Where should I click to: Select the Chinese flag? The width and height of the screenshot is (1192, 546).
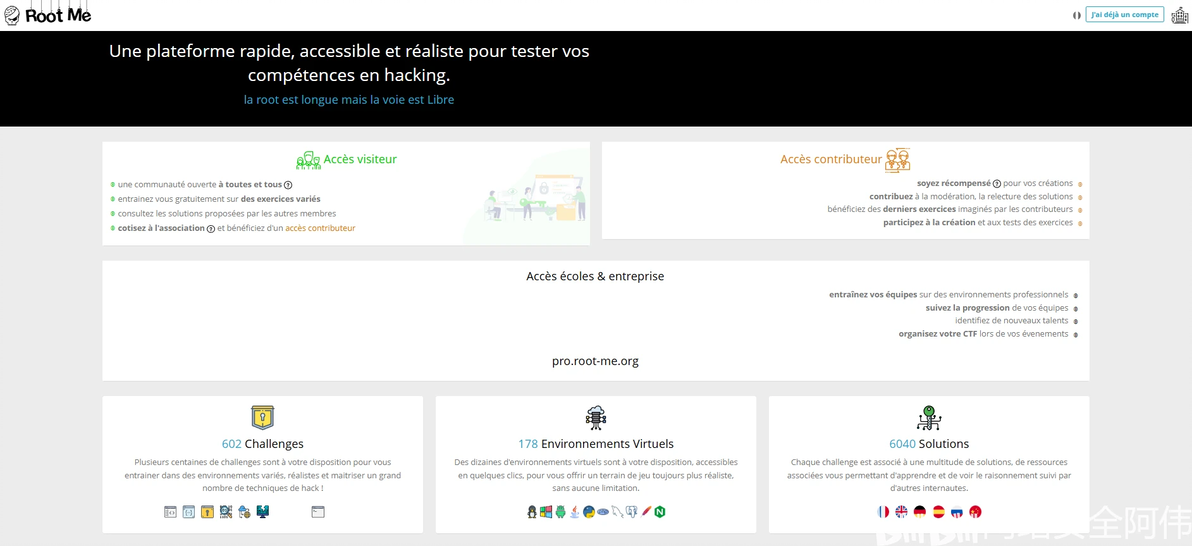point(975,512)
